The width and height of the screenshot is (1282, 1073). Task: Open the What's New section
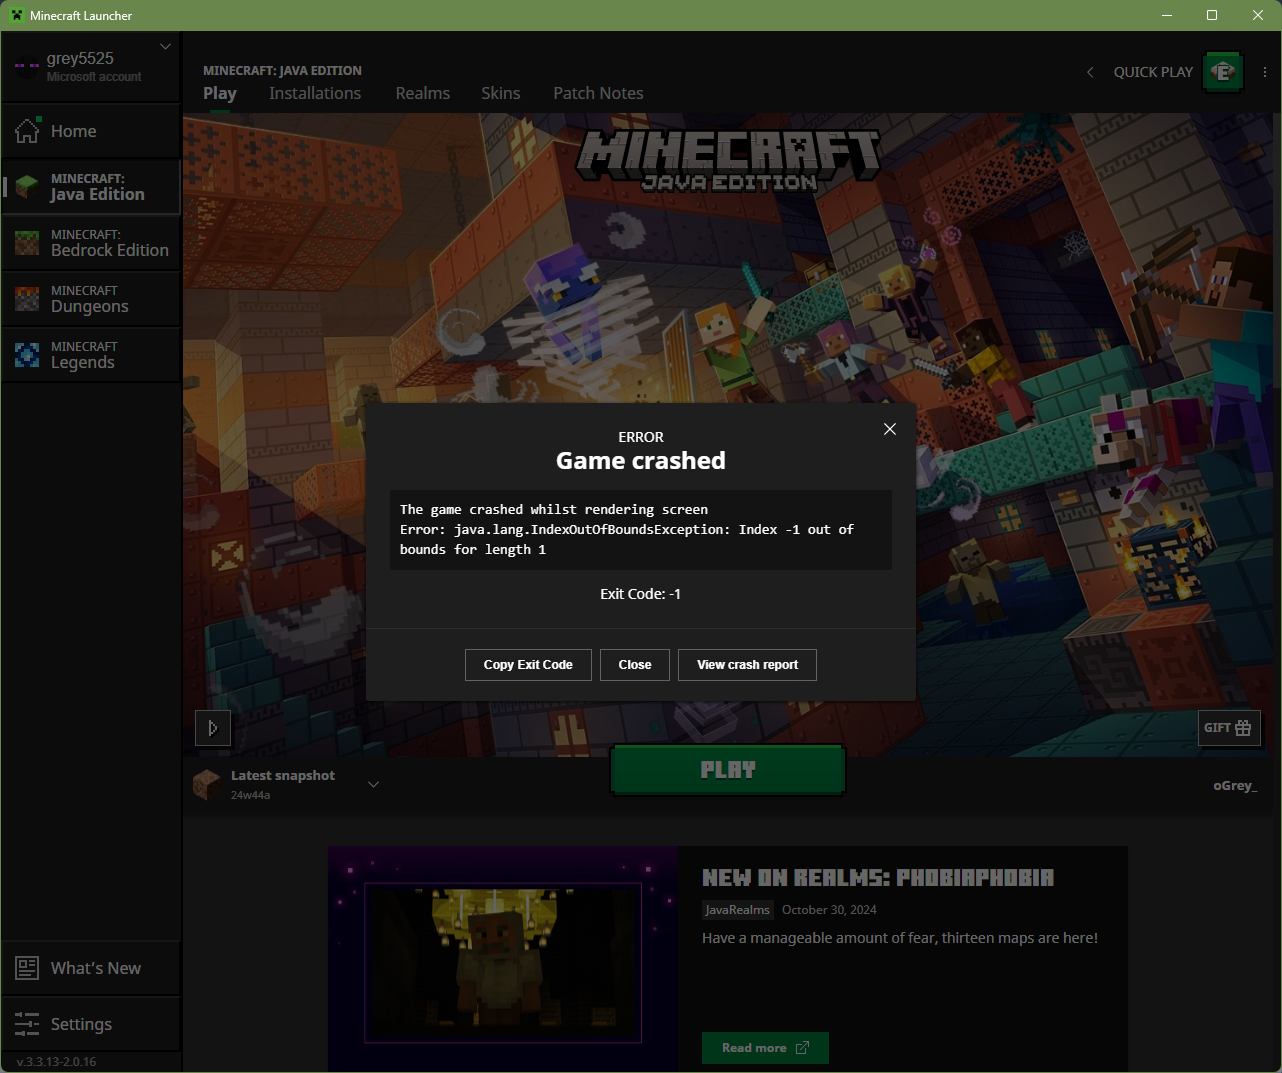coord(91,968)
